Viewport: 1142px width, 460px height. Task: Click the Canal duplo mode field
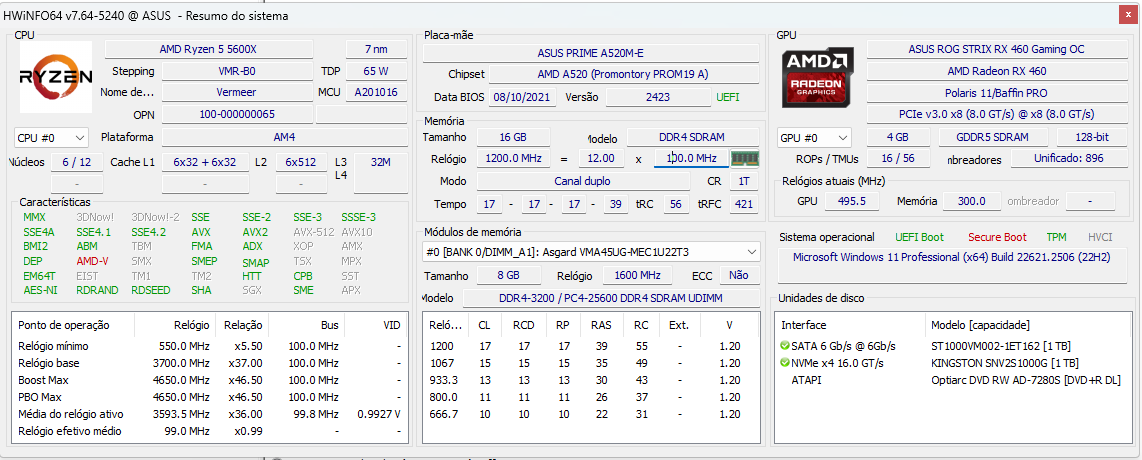click(582, 181)
